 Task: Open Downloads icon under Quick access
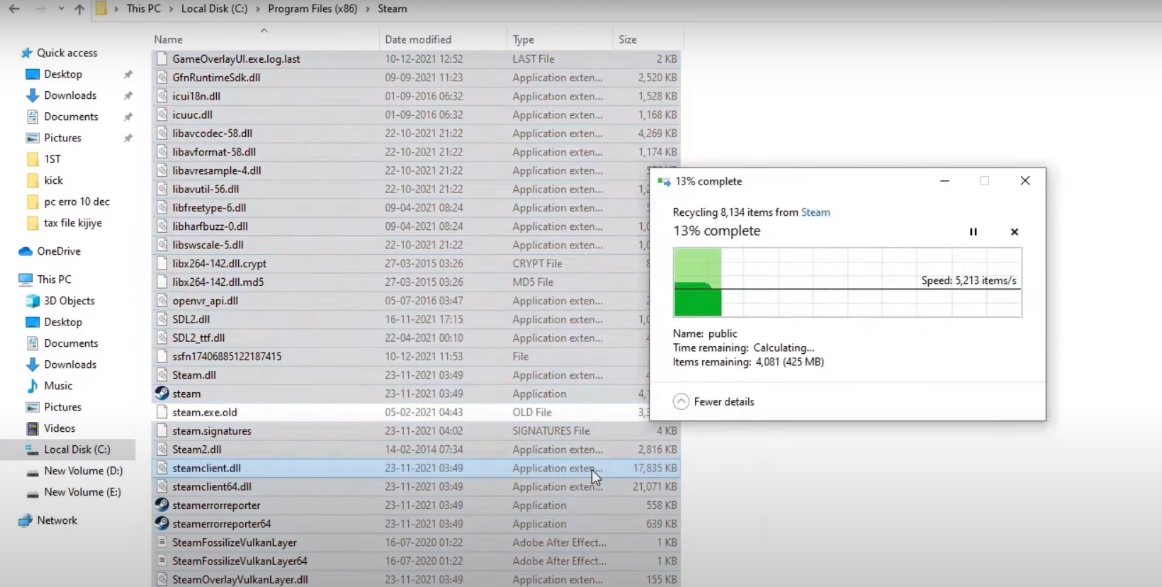point(32,96)
